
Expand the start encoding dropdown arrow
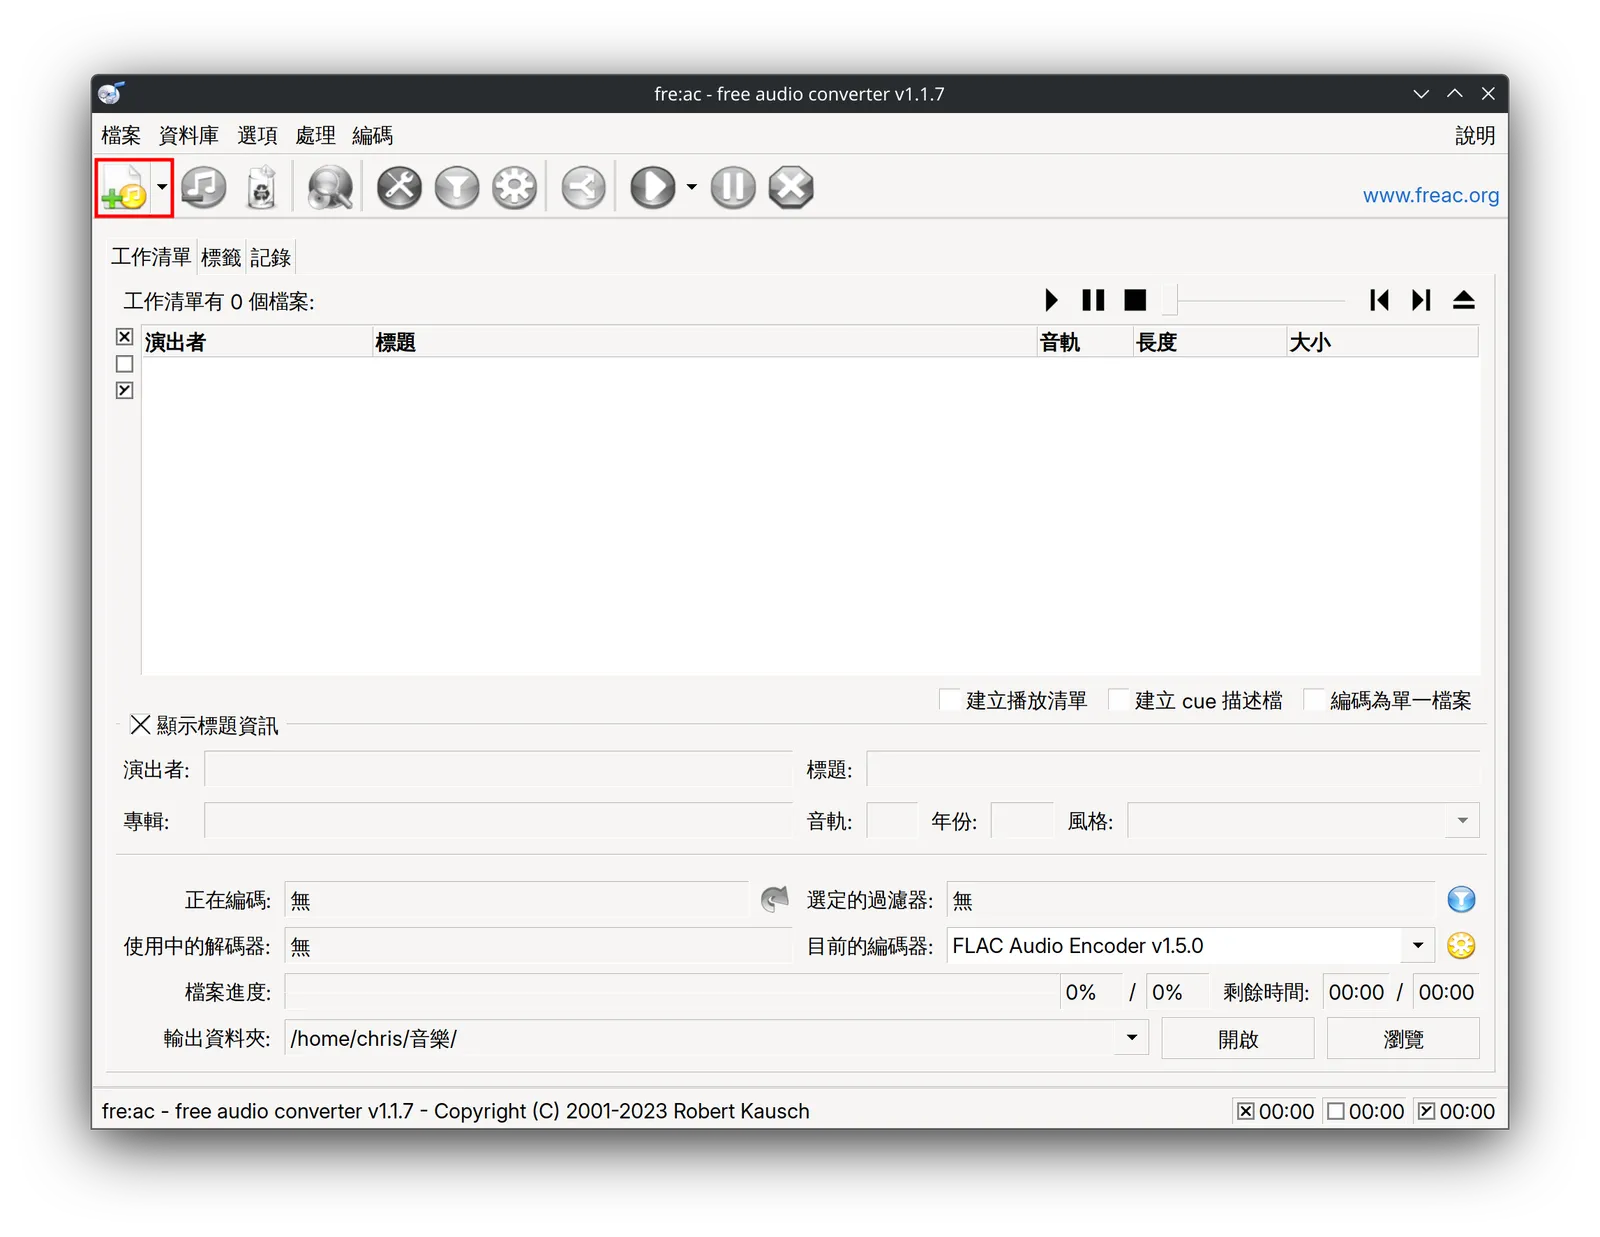click(x=691, y=187)
